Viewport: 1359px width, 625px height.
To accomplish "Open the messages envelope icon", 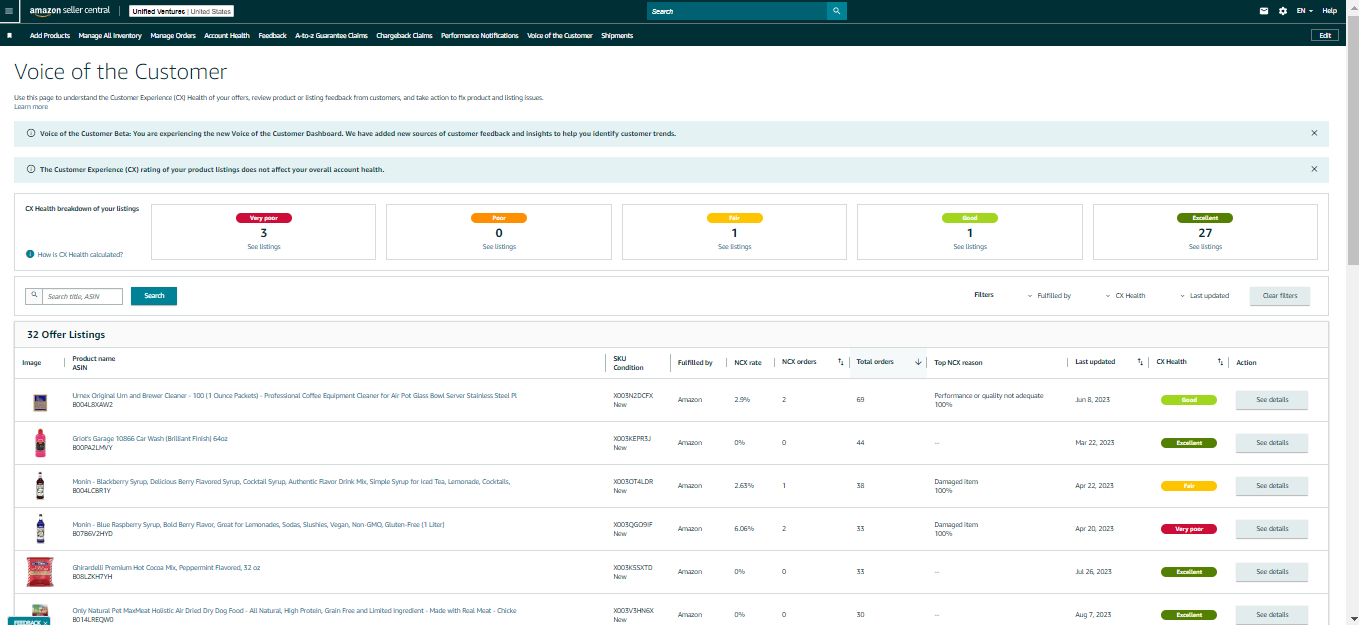I will click(x=1263, y=11).
